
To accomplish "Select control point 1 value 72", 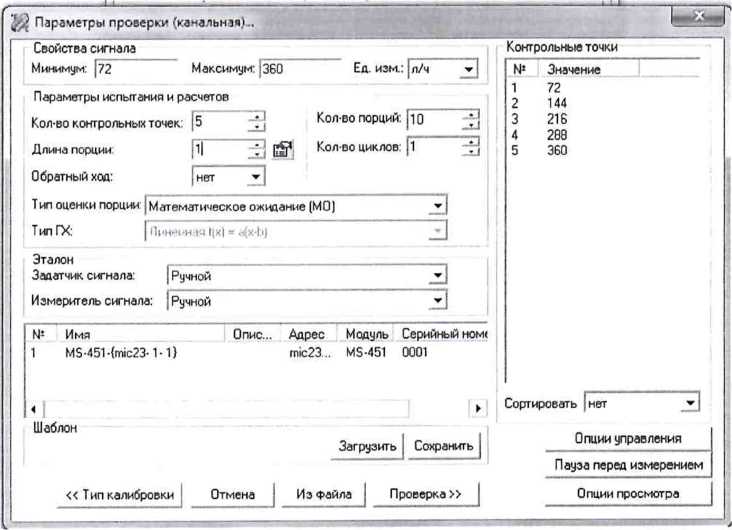I will [554, 87].
